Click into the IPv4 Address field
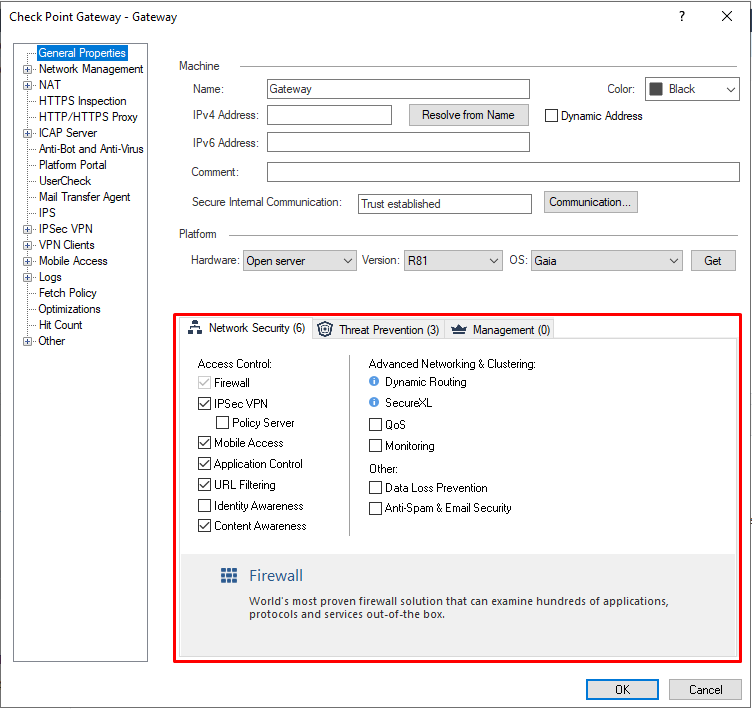Viewport: 752px width, 709px height. click(x=329, y=115)
